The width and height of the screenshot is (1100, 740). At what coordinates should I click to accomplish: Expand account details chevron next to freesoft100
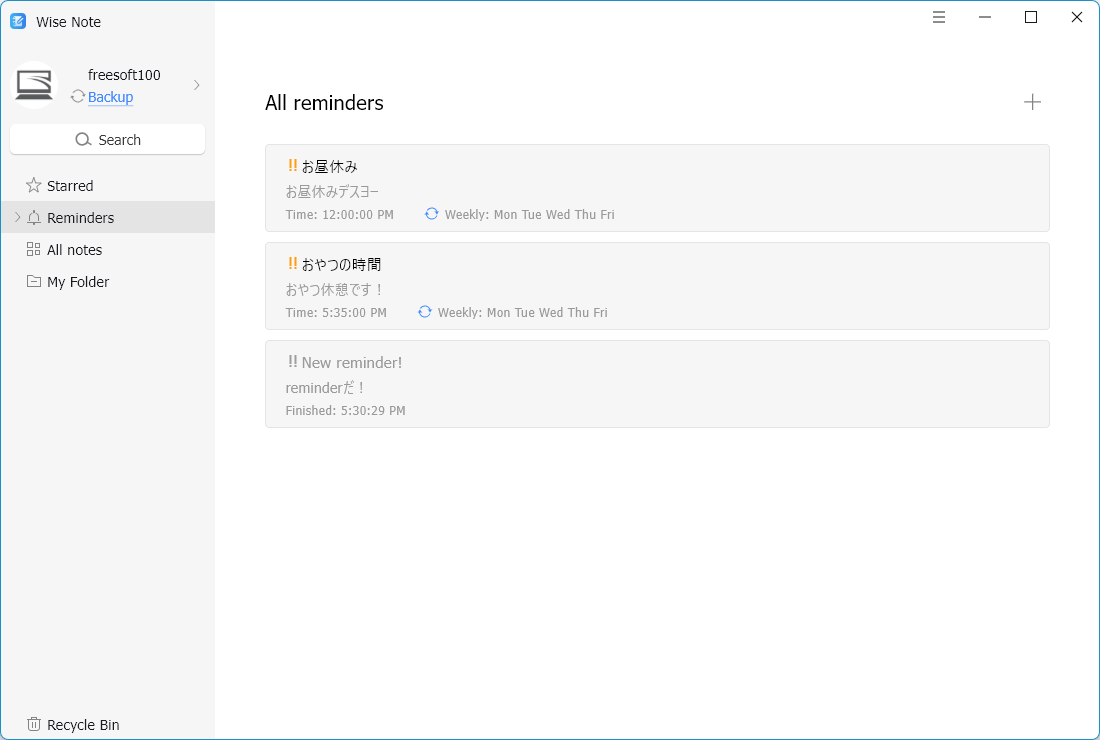pyautogui.click(x=197, y=85)
